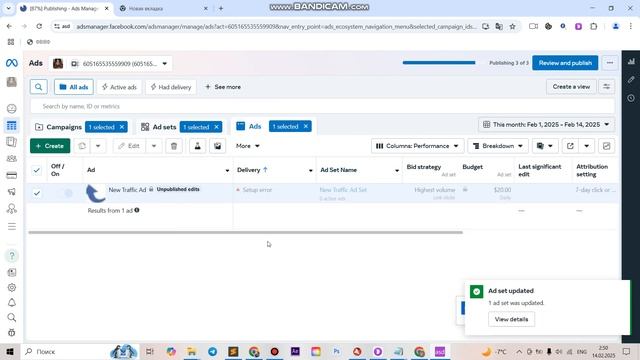Click the Windows Start button
The width and height of the screenshot is (640, 360).
pos(10,351)
